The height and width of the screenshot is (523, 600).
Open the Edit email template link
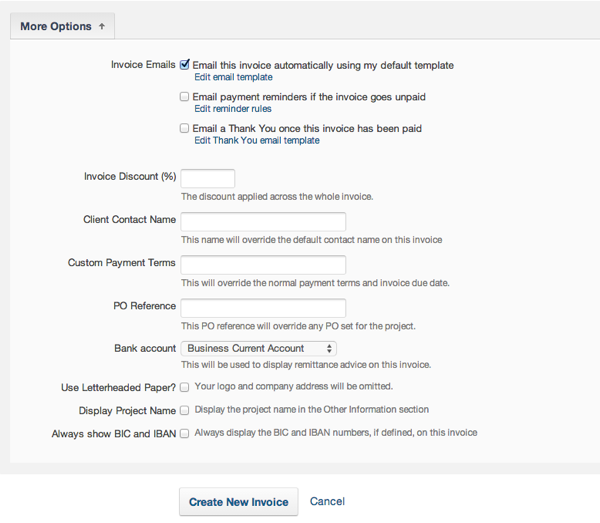[x=233, y=77]
